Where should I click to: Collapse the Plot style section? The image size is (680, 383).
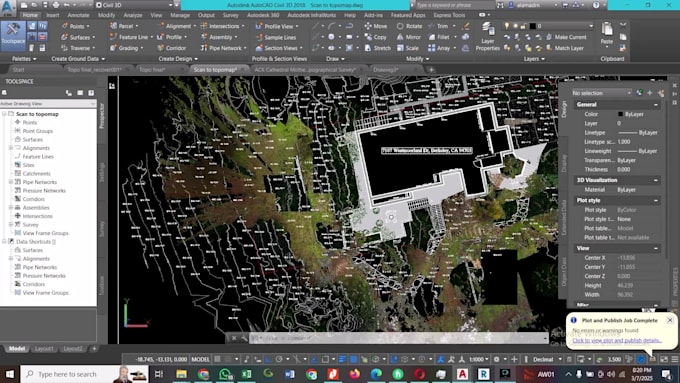(656, 200)
